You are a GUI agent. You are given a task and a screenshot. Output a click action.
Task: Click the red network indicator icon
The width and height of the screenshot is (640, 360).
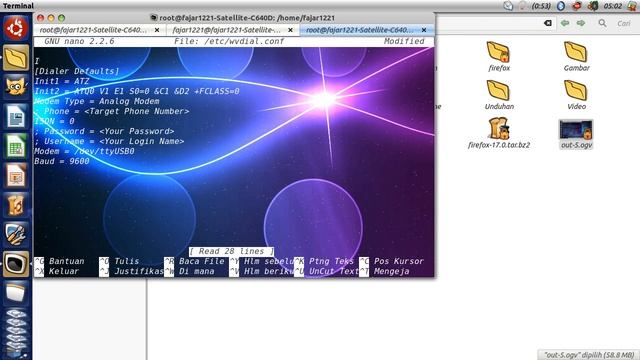tap(577, 6)
